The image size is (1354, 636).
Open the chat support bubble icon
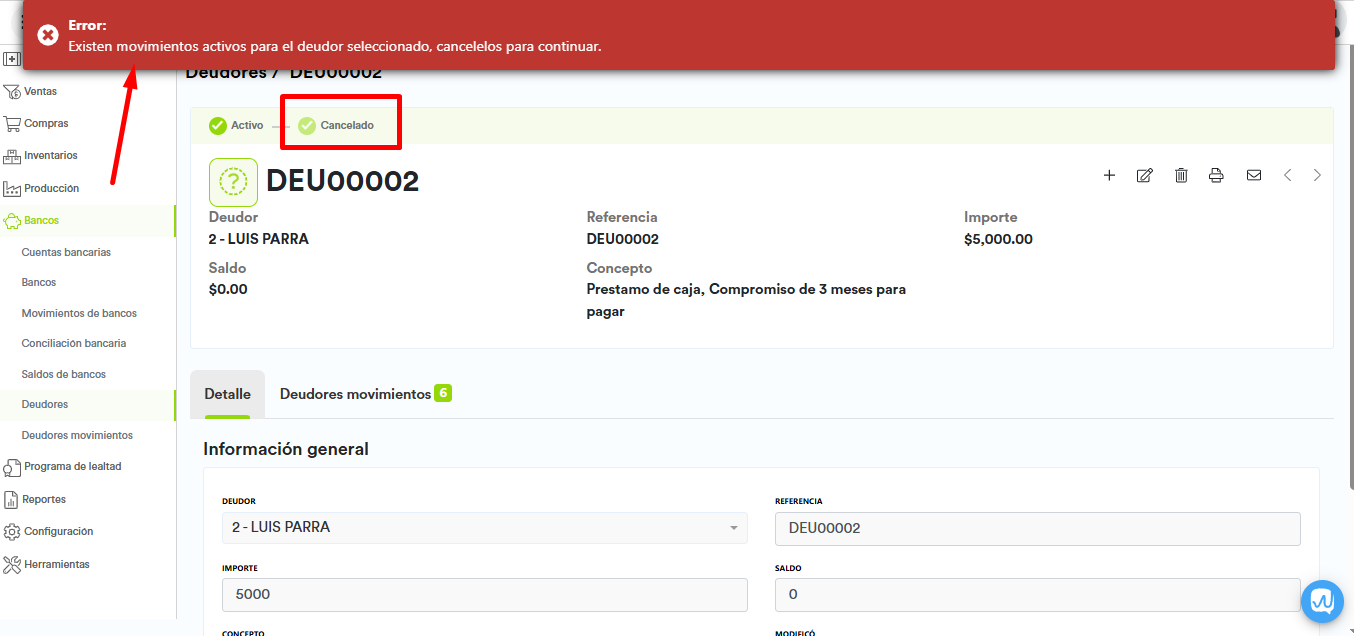(1323, 600)
